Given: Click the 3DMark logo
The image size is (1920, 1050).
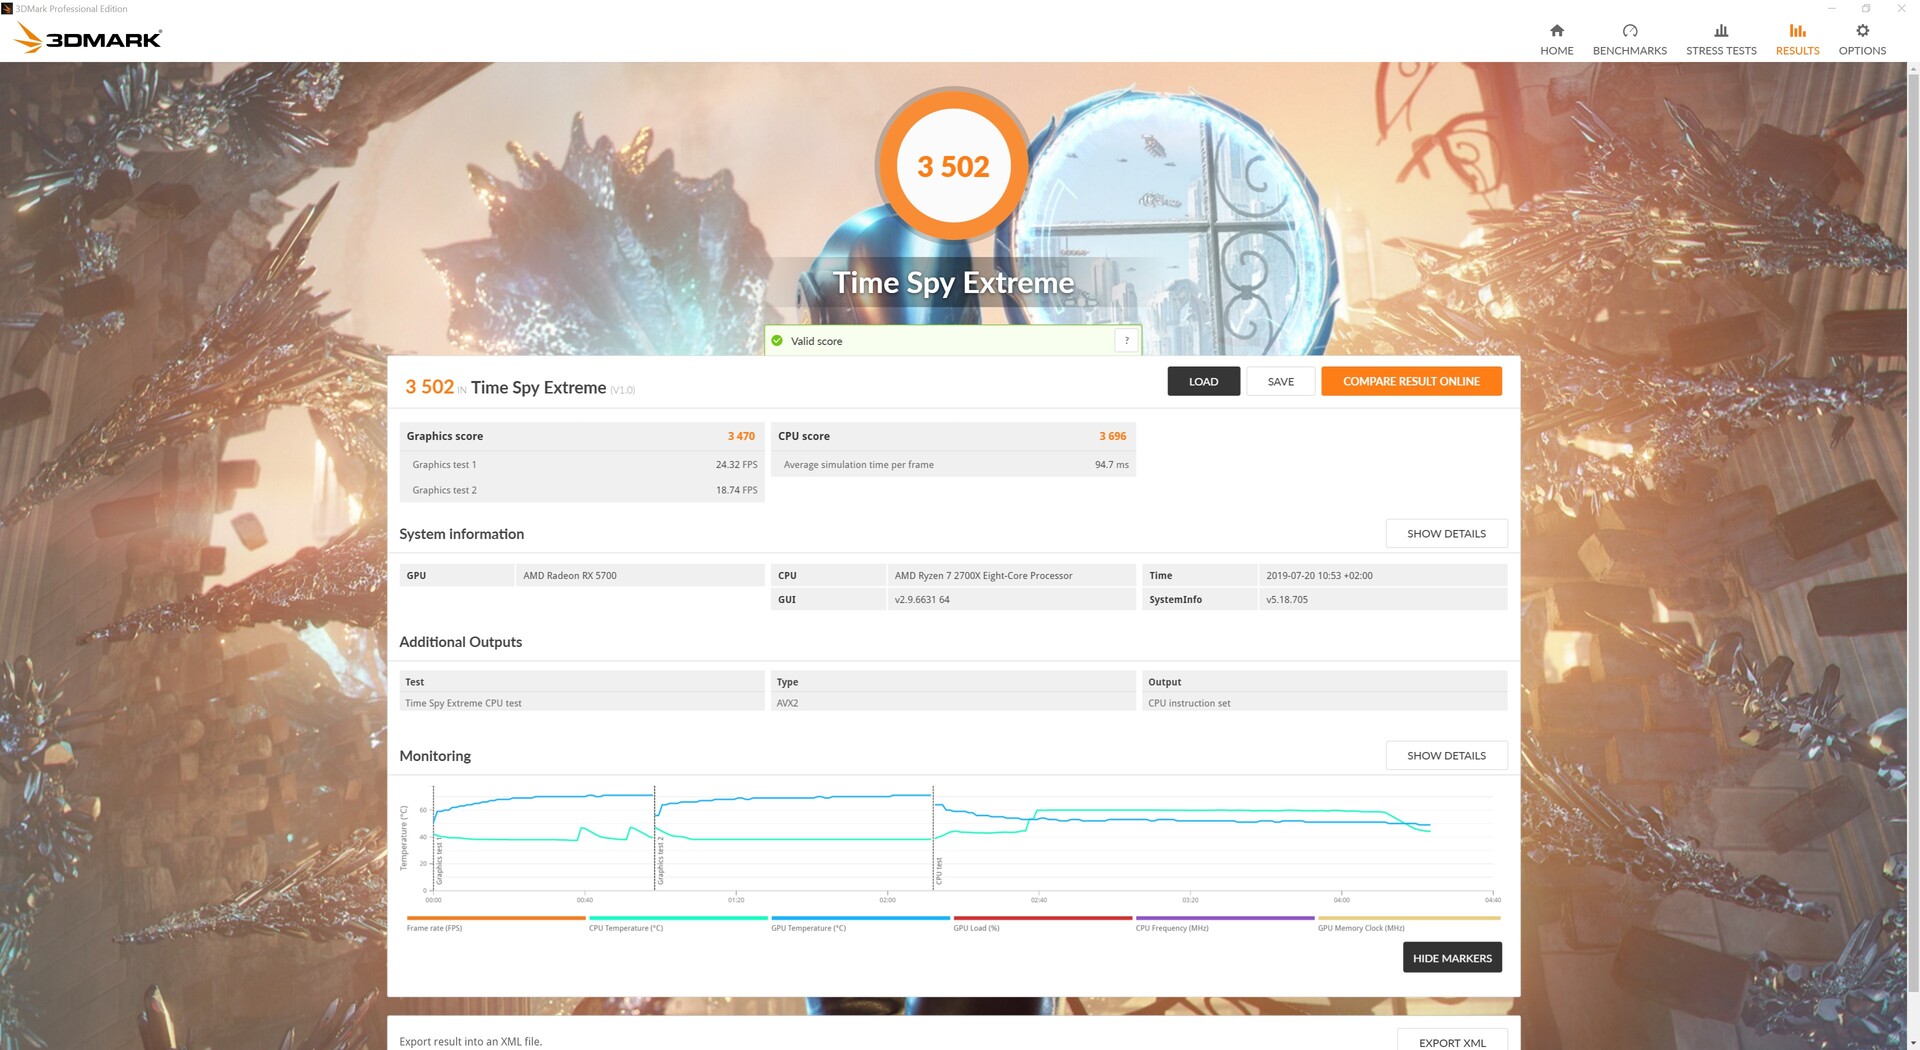Looking at the screenshot, I should coord(88,38).
